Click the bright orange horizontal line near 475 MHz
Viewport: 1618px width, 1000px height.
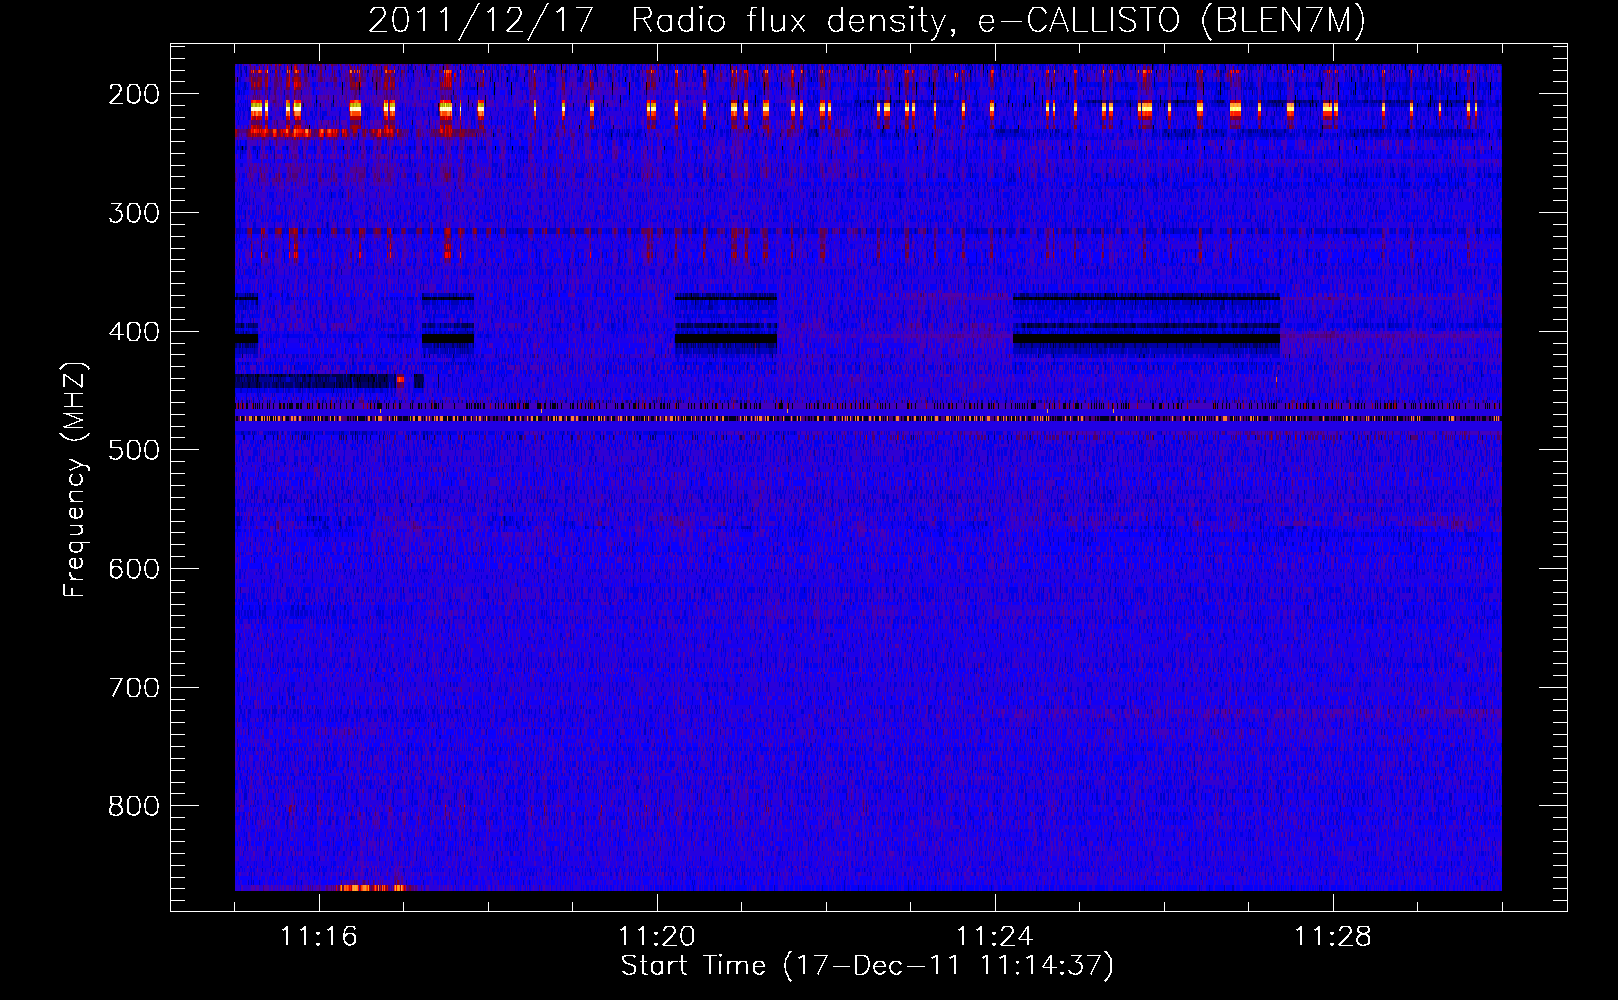coord(868,419)
